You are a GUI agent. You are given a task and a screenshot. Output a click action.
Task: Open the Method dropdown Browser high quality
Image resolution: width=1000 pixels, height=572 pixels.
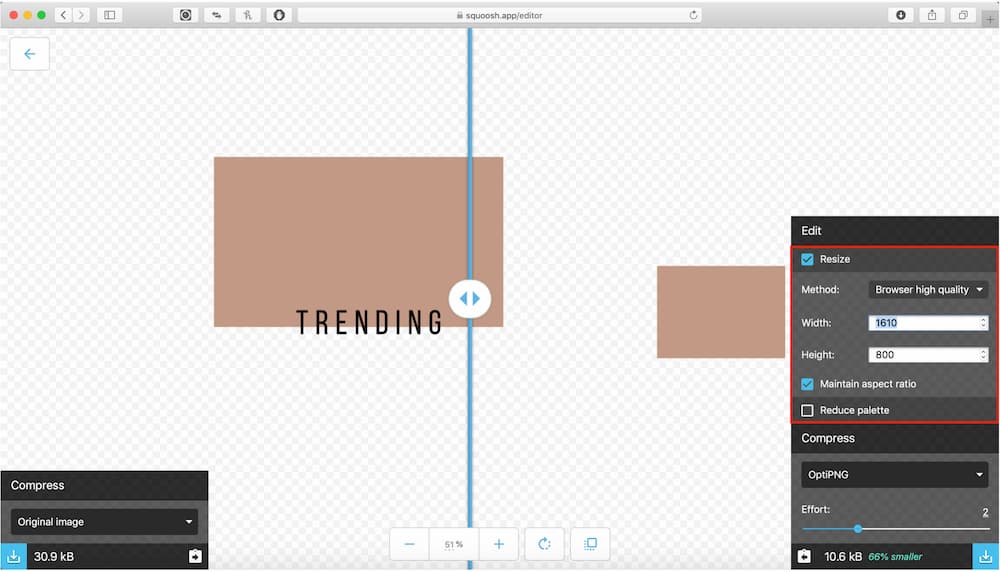click(928, 290)
